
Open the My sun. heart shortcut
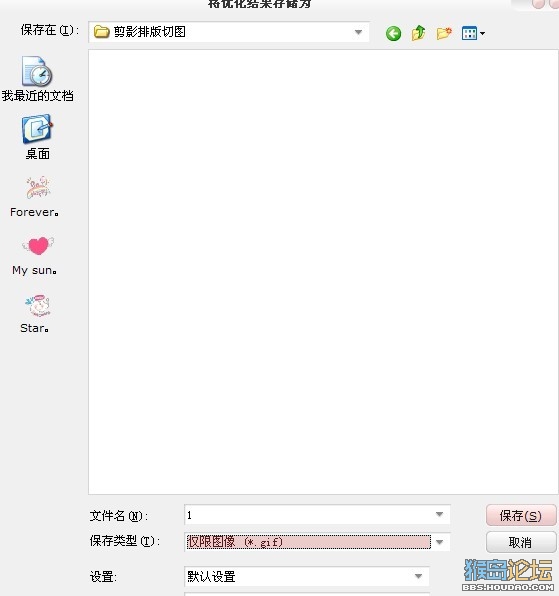[35, 255]
